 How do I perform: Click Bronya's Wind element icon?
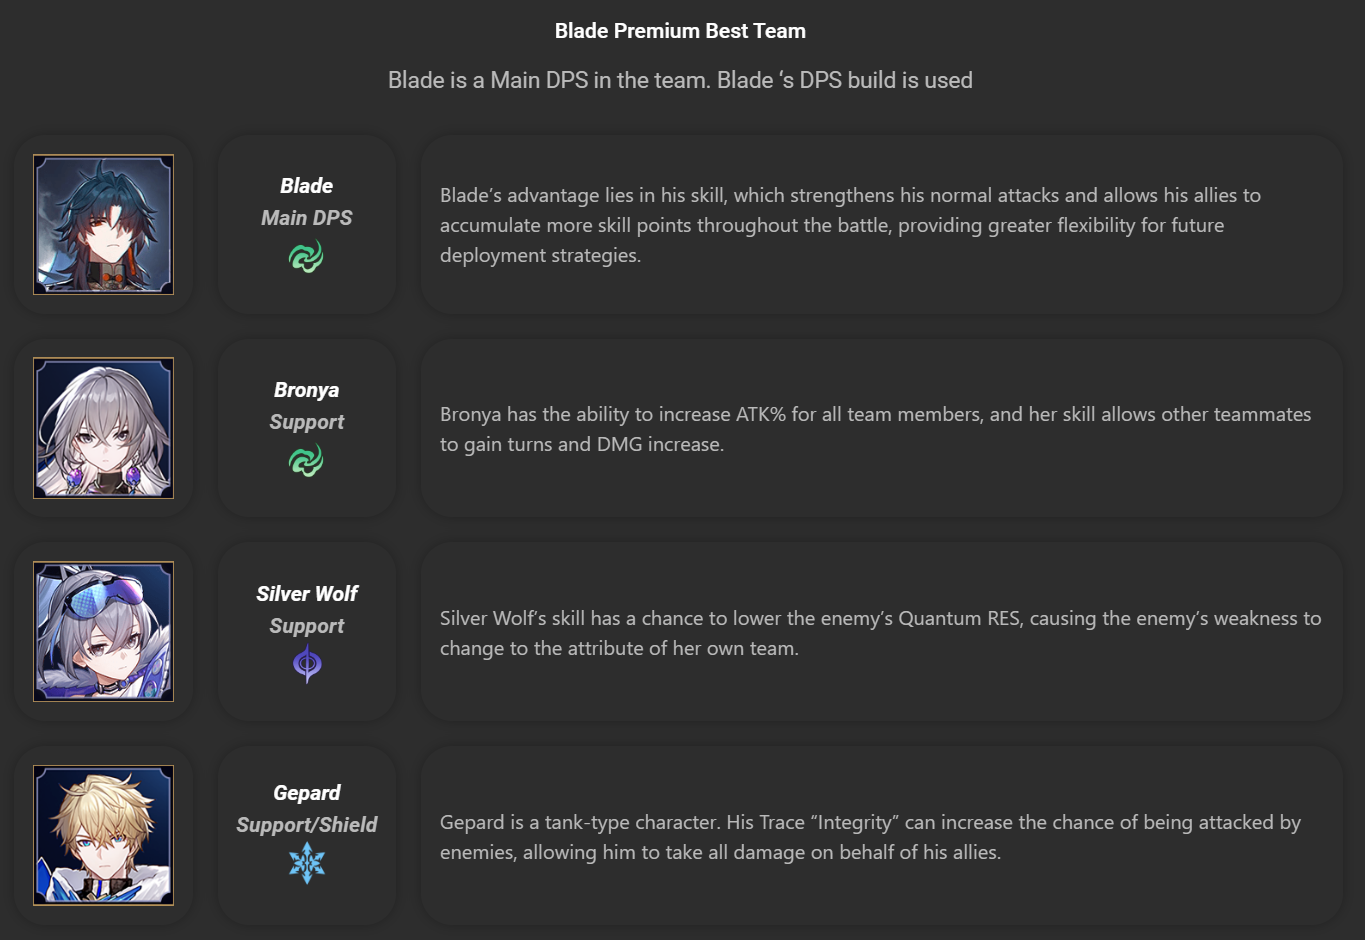tap(306, 461)
